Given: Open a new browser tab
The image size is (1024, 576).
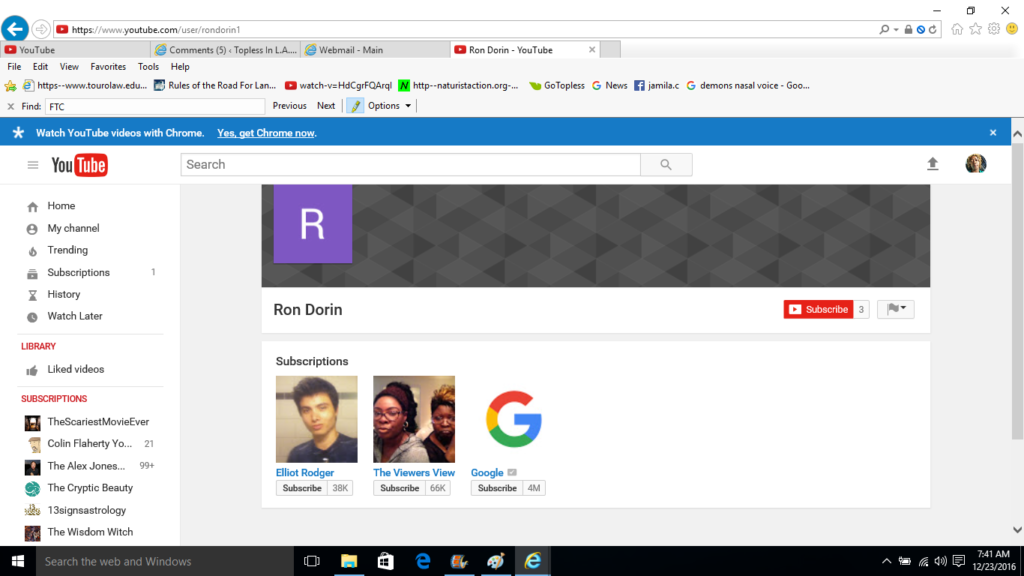Looking at the screenshot, I should [610, 50].
